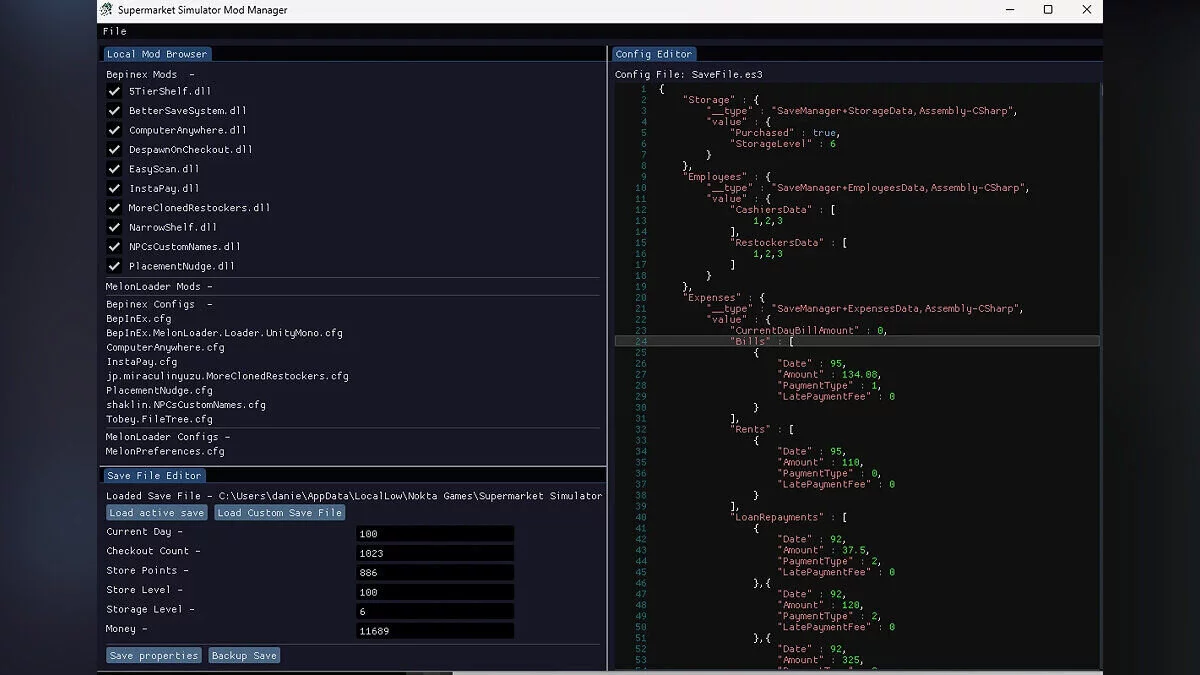This screenshot has width=1200, height=675.
Task: Click Save properties button
Action: coord(154,656)
